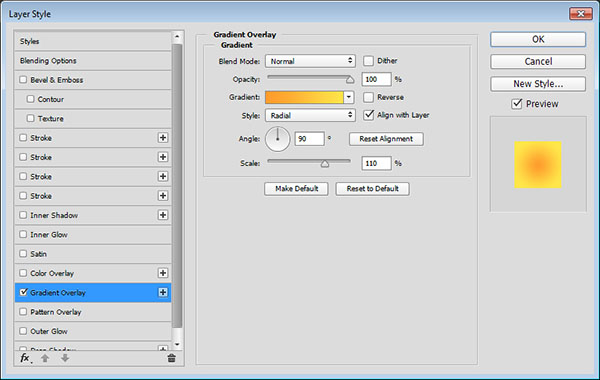
Task: Click the Reset Alignment button
Action: [x=386, y=139]
